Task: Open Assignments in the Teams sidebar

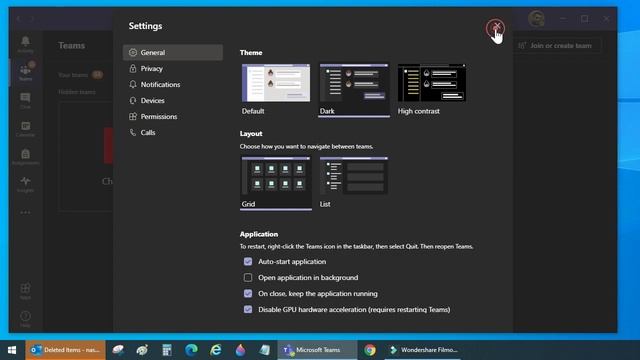Action: 25,156
